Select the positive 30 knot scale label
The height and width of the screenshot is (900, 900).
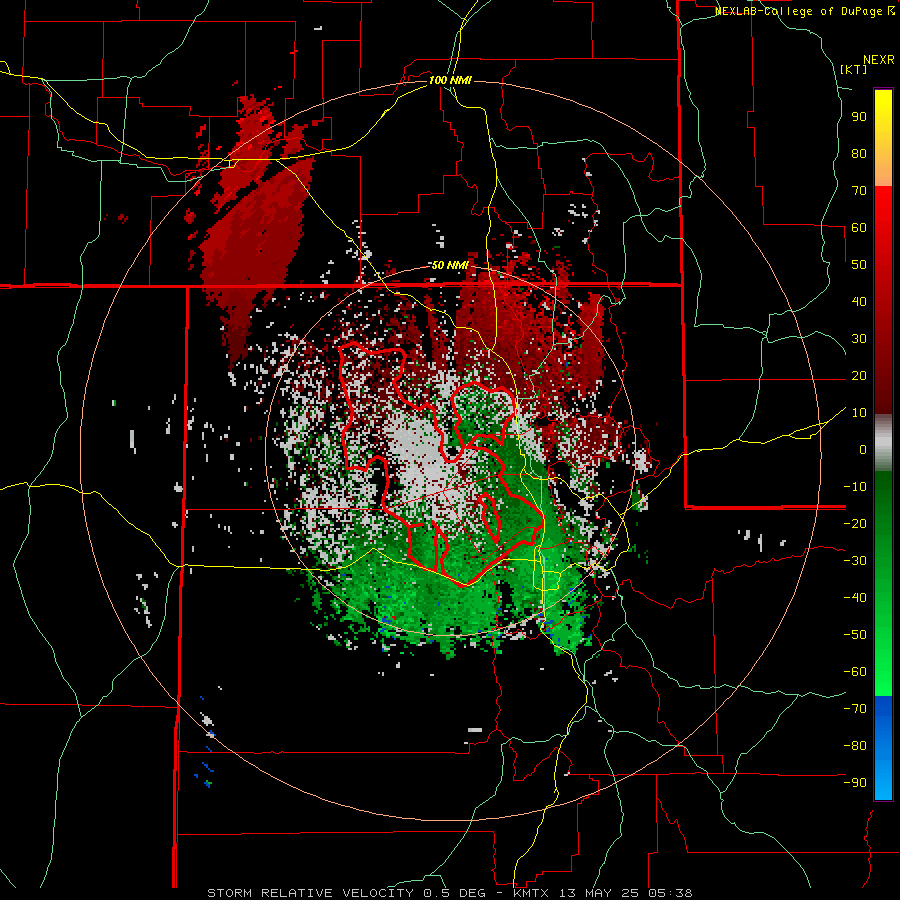pyautogui.click(x=859, y=339)
